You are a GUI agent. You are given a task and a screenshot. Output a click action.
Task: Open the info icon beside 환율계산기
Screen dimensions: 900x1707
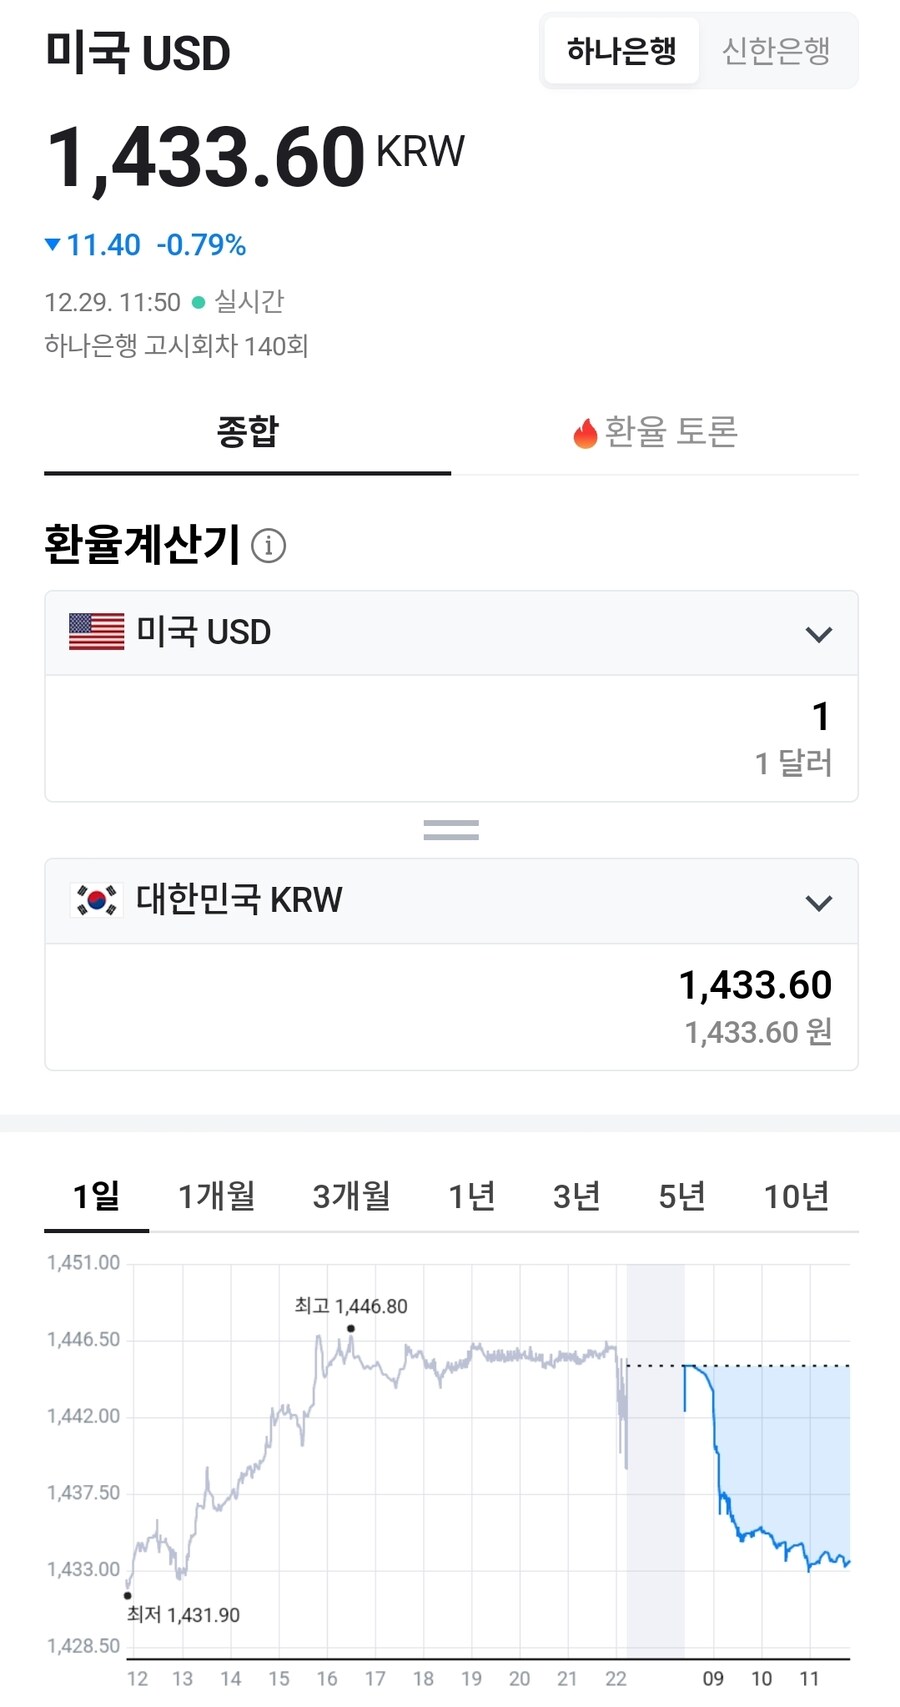pos(268,546)
